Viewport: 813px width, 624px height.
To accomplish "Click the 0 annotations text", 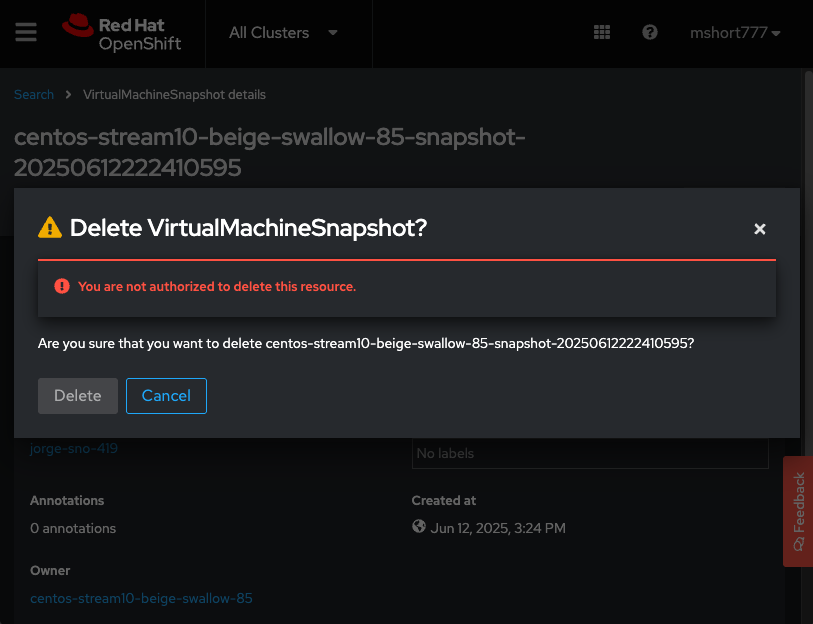I will (73, 528).
